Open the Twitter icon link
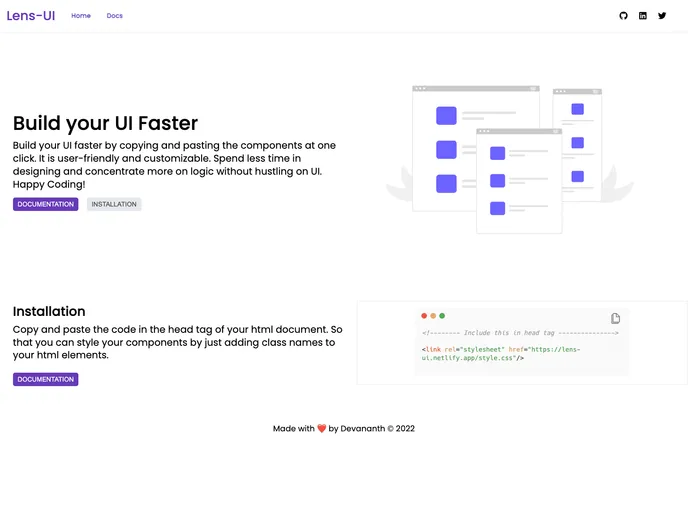 tap(661, 16)
